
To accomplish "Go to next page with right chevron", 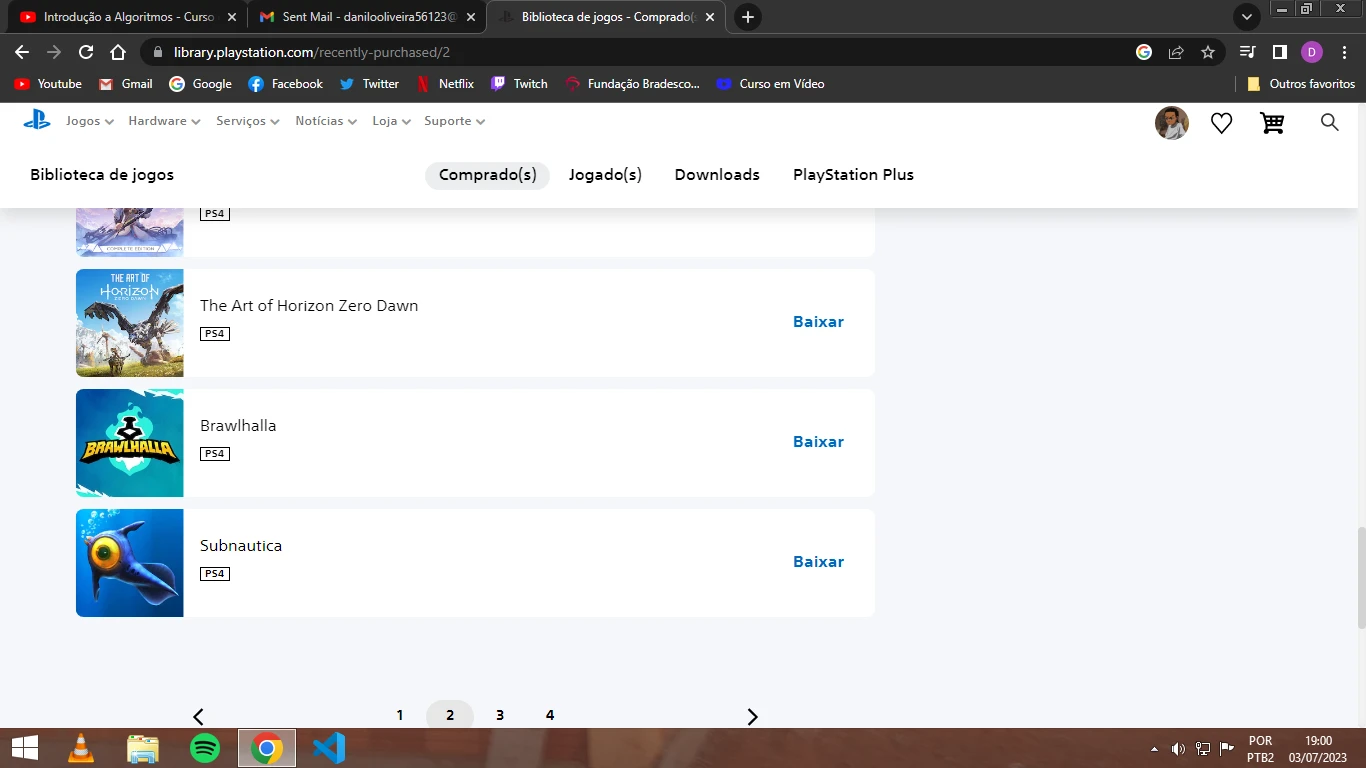I will pyautogui.click(x=752, y=716).
